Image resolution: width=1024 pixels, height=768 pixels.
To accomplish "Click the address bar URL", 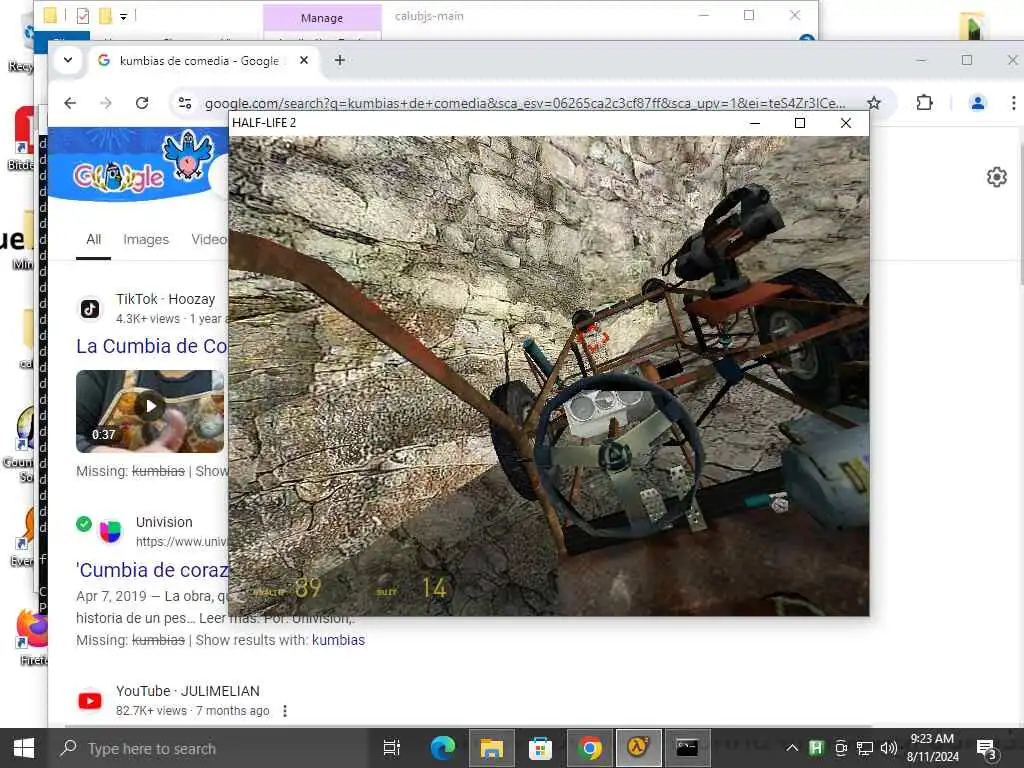I will coord(524,103).
